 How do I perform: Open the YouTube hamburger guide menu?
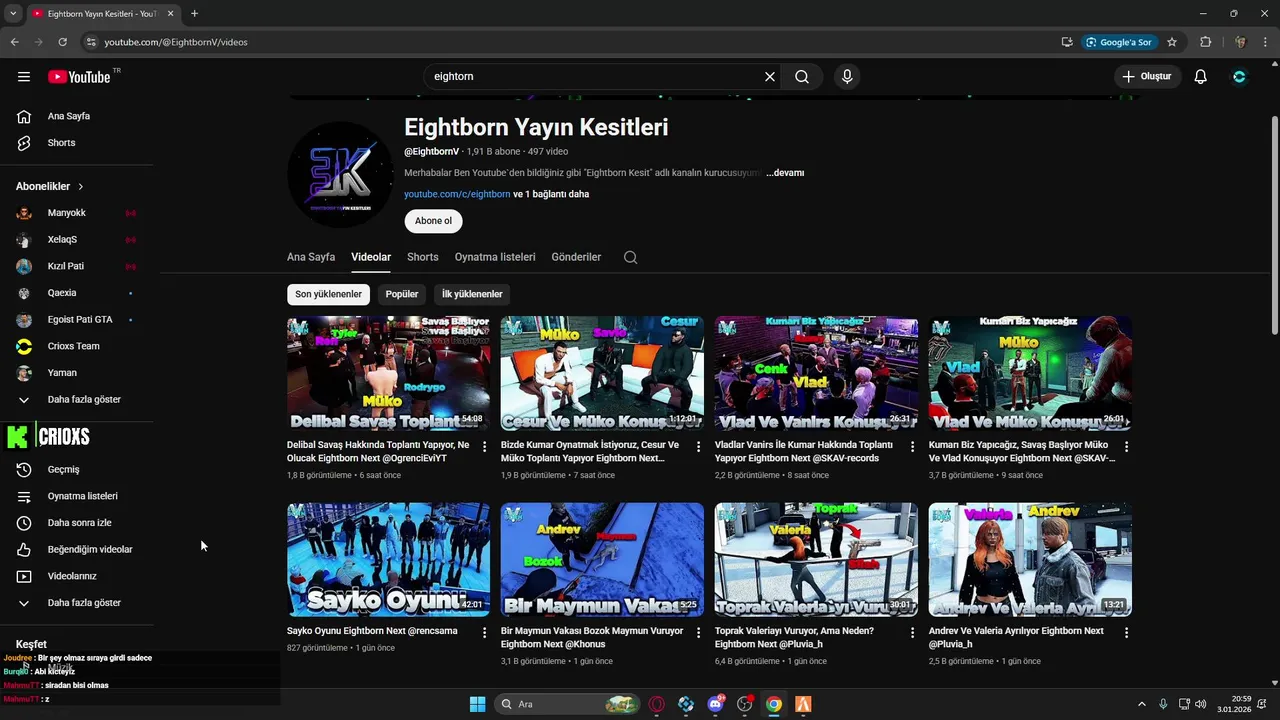point(24,77)
